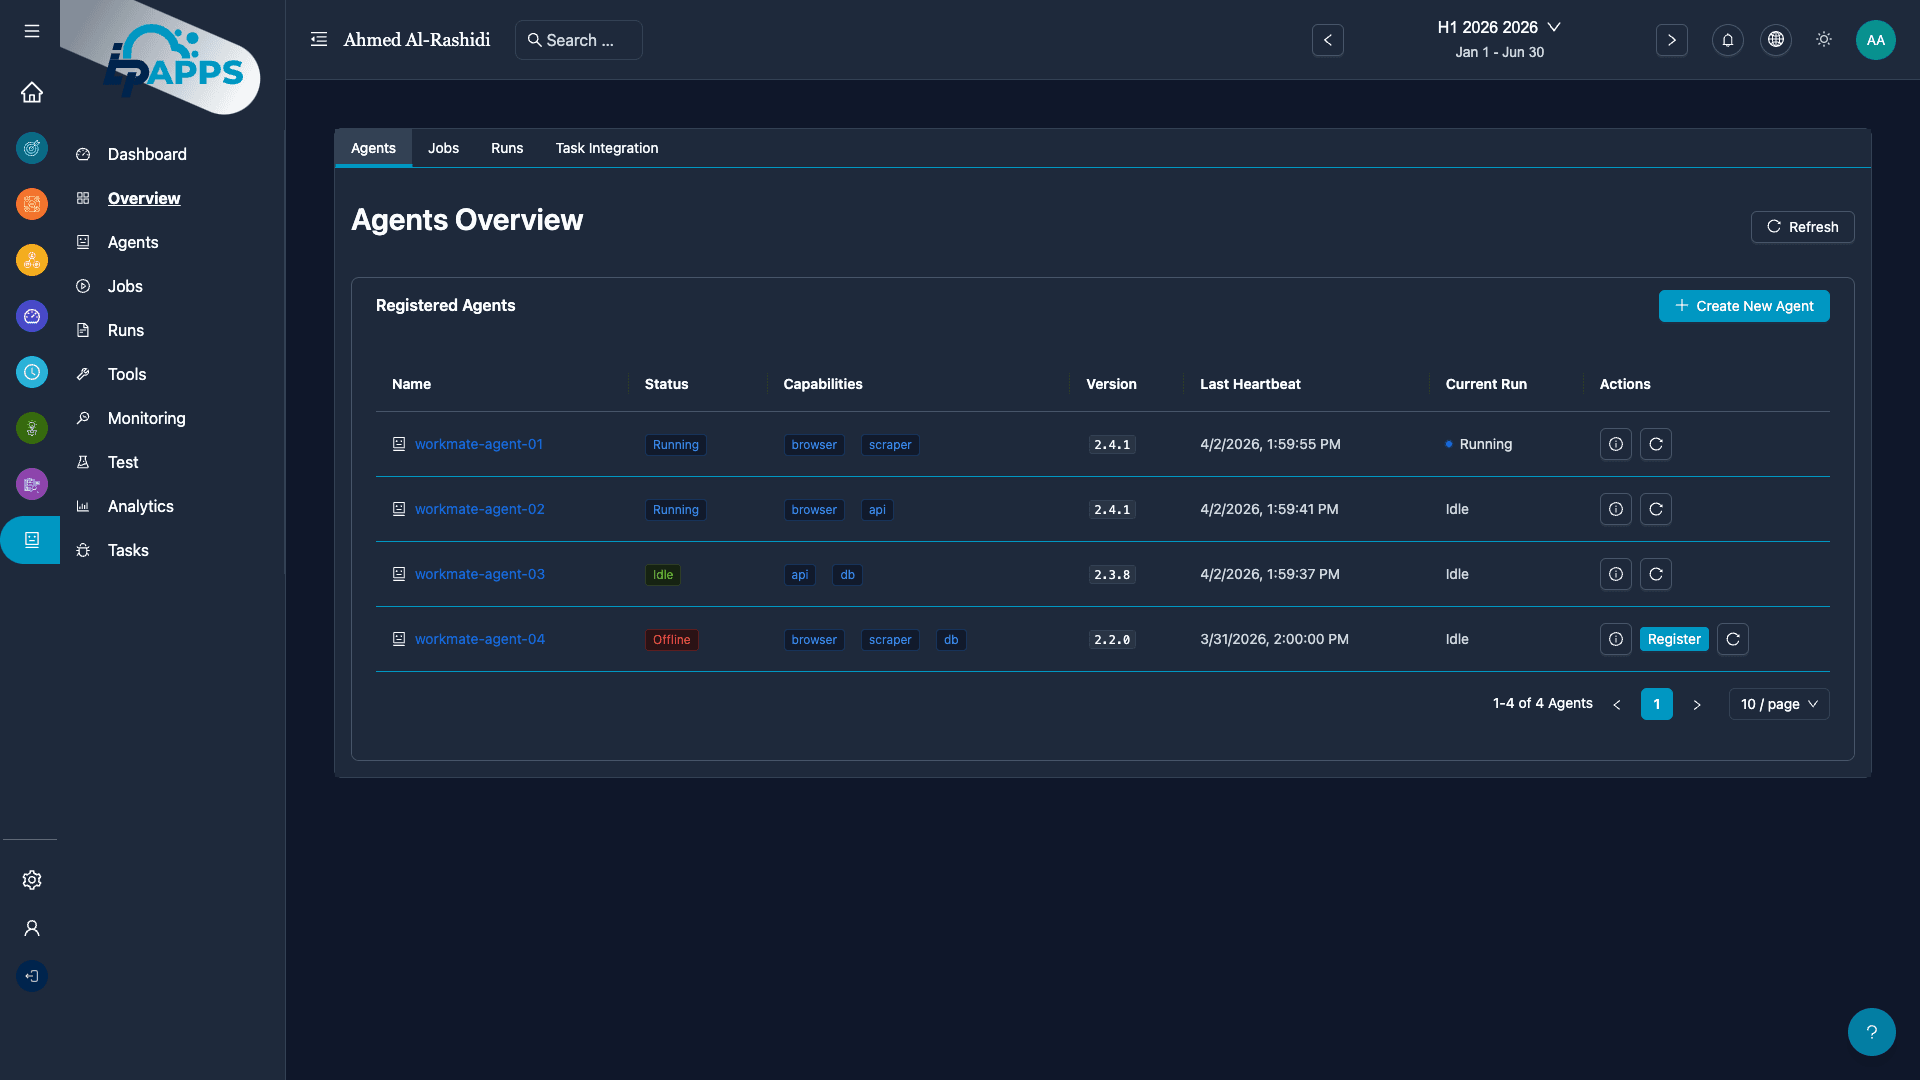The width and height of the screenshot is (1920, 1080).
Task: Open the settings gear in left rail
Action: [32, 880]
